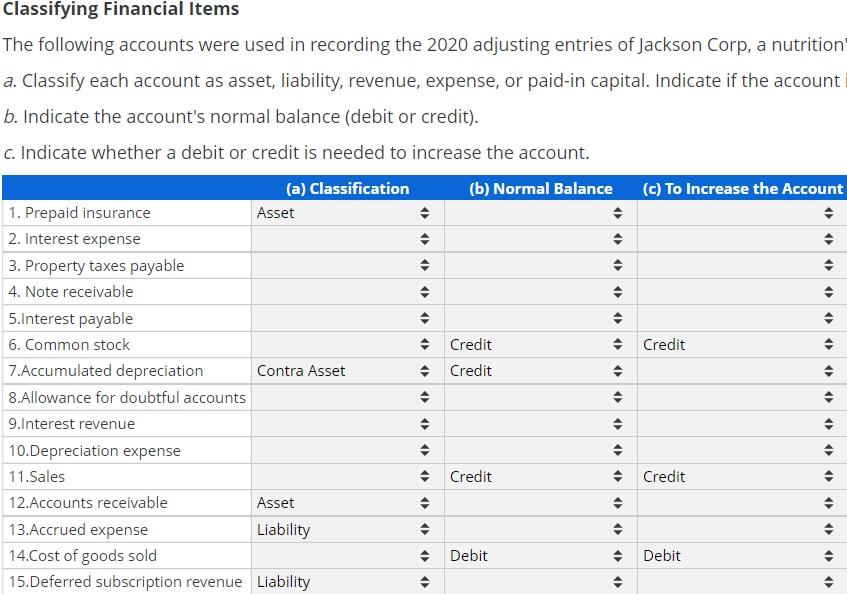Viewport: 847px width, 594px height.
Task: Change Sales To Increase Credit dropdown
Action: click(x=742, y=477)
